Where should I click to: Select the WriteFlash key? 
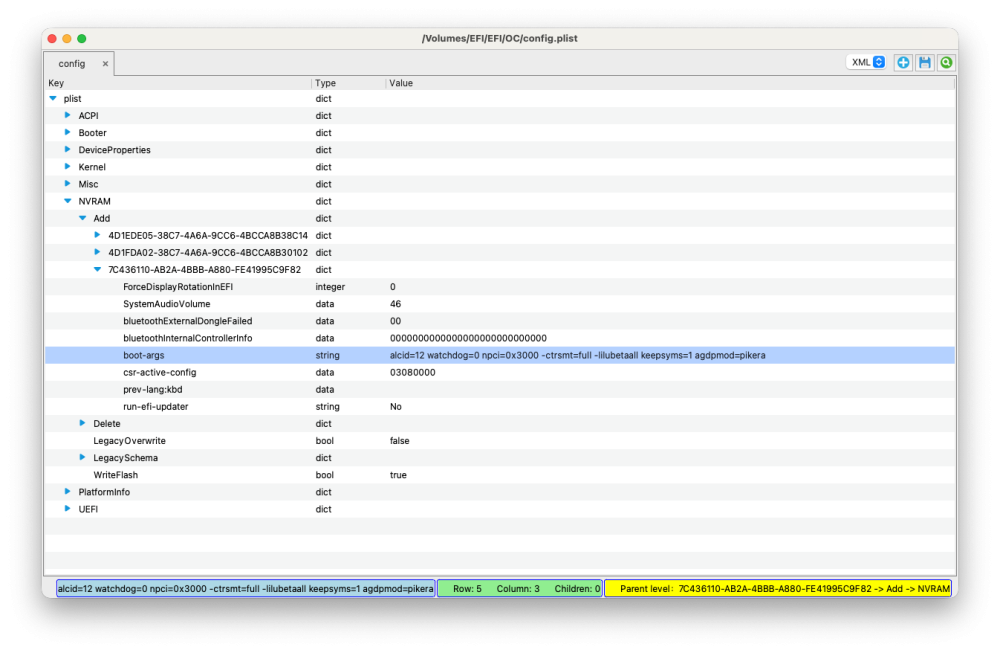tap(115, 475)
